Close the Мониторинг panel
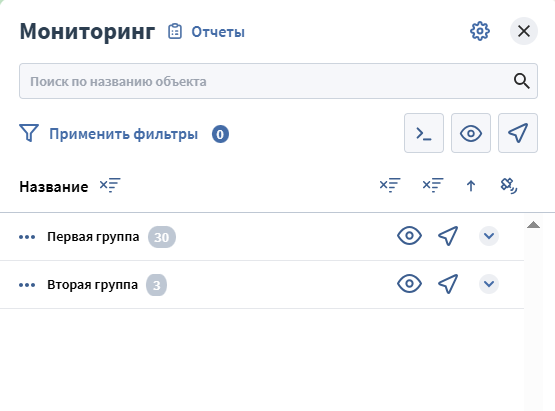555x411 pixels. coord(524,31)
